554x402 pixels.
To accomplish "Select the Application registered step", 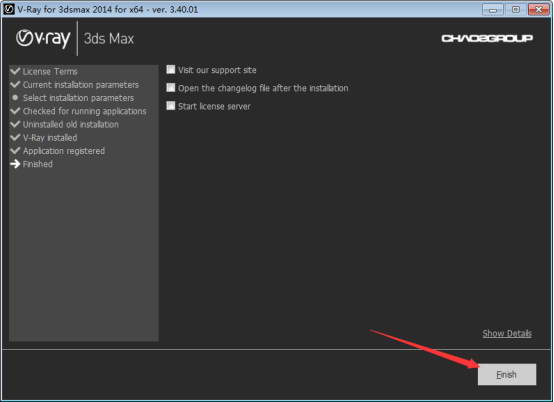I will click(x=64, y=151).
